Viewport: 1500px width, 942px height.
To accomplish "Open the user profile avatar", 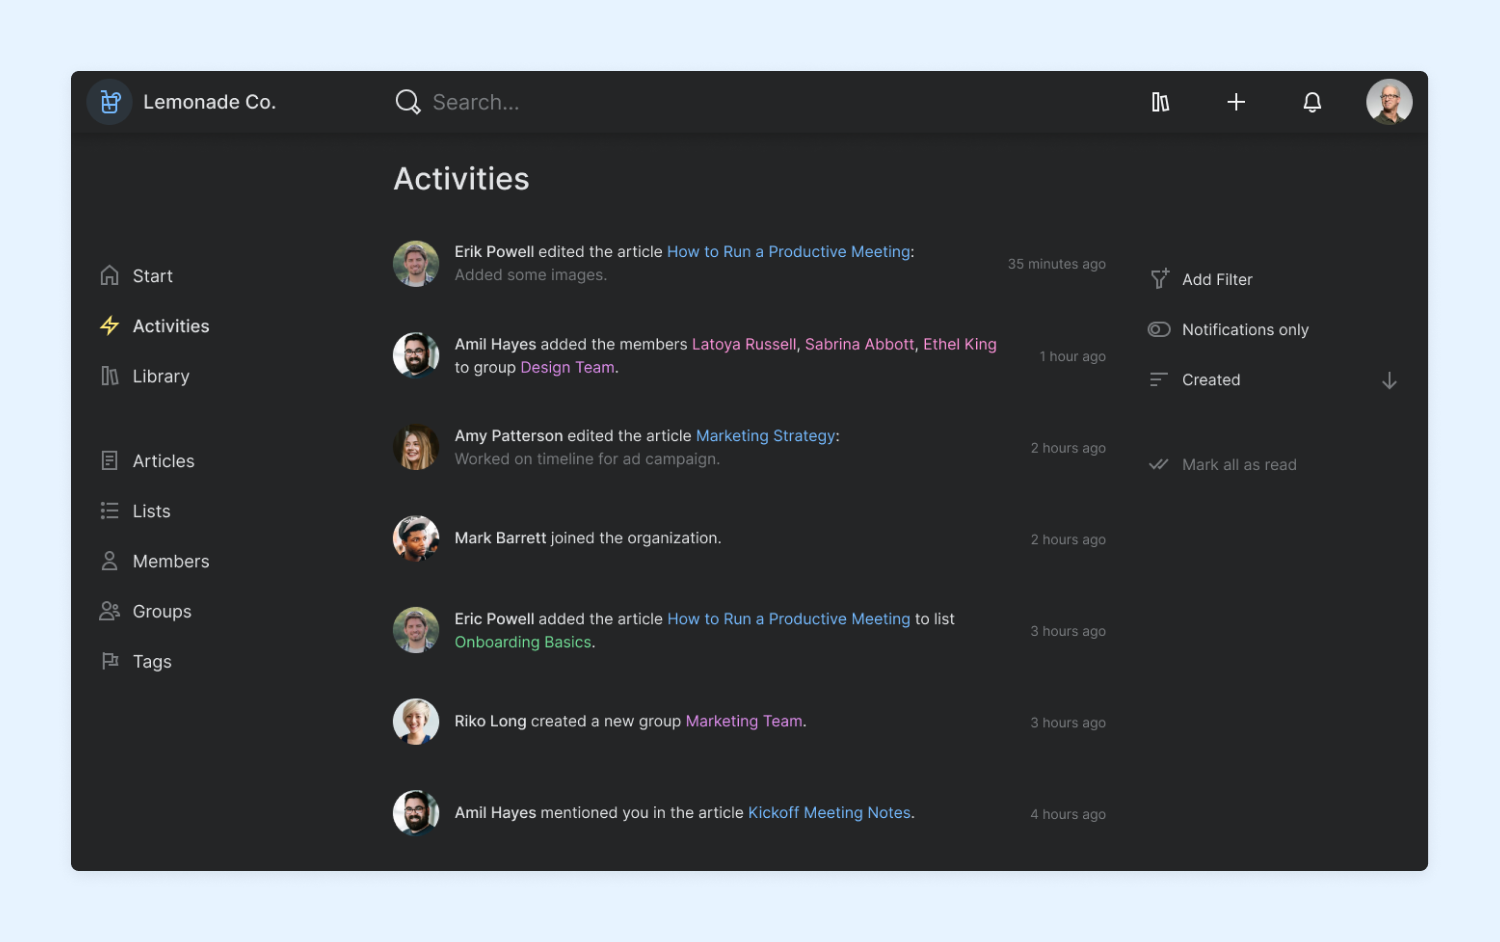I will click(1389, 102).
